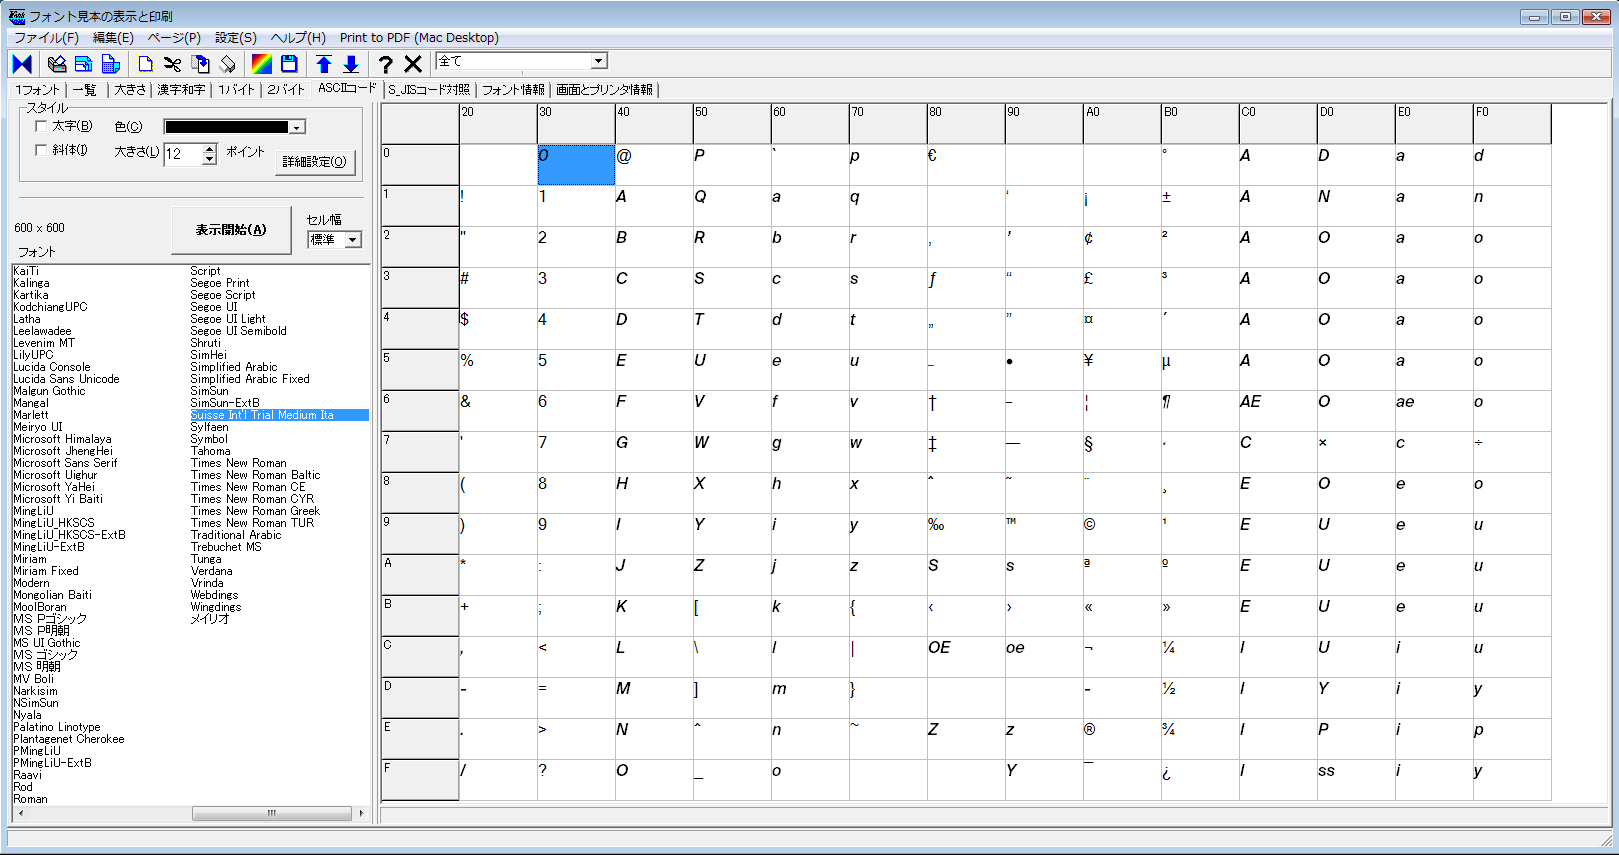Click the question mark help icon
1619x855 pixels.
coord(385,64)
